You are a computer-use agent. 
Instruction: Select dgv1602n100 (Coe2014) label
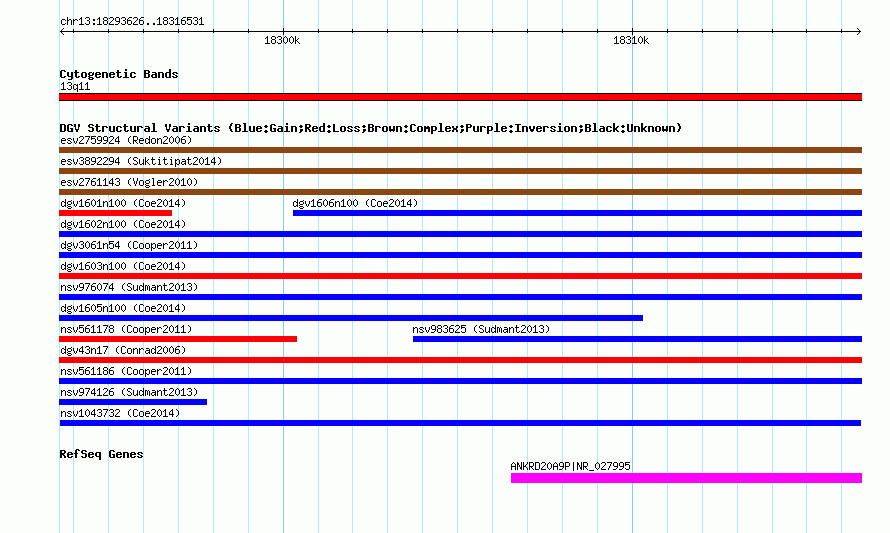(123, 224)
